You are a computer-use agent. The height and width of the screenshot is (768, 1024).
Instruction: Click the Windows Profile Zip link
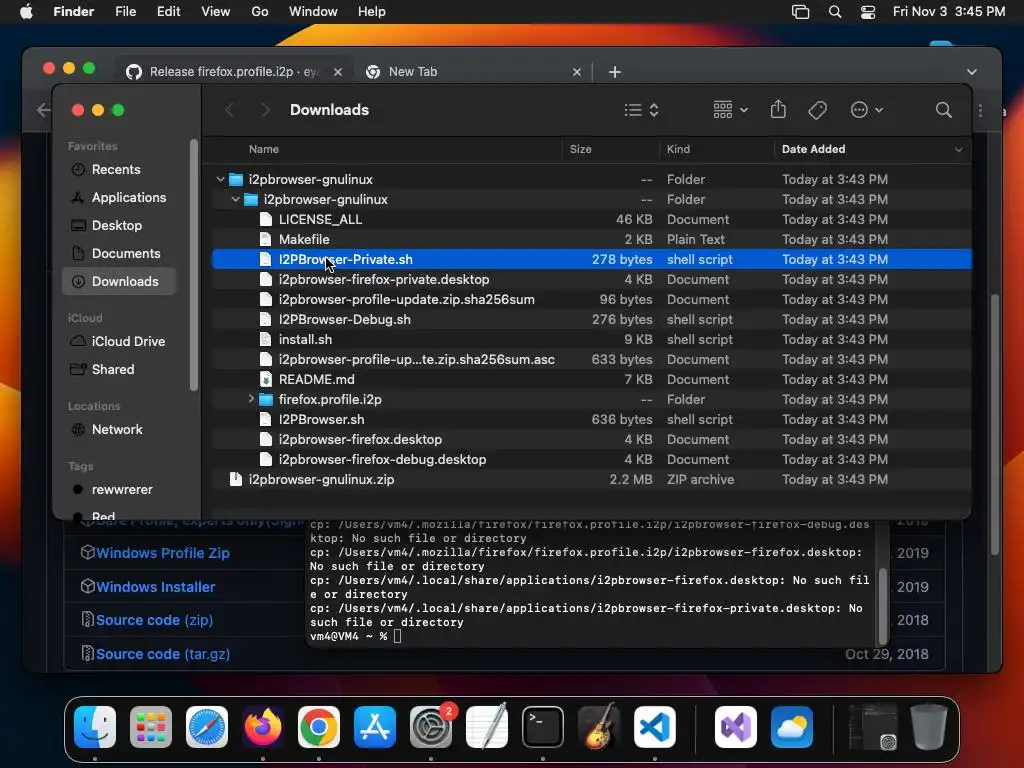point(163,552)
